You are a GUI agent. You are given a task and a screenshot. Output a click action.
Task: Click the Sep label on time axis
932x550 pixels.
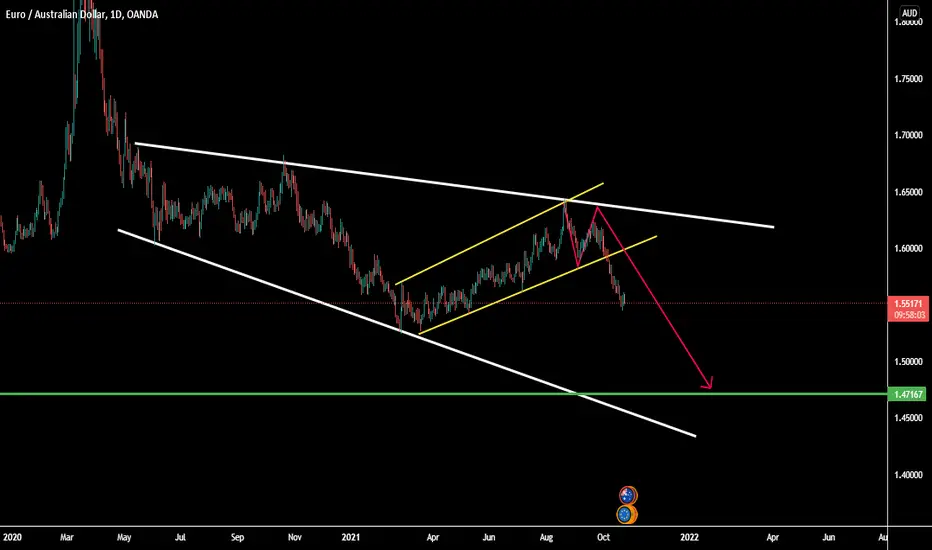(237, 538)
